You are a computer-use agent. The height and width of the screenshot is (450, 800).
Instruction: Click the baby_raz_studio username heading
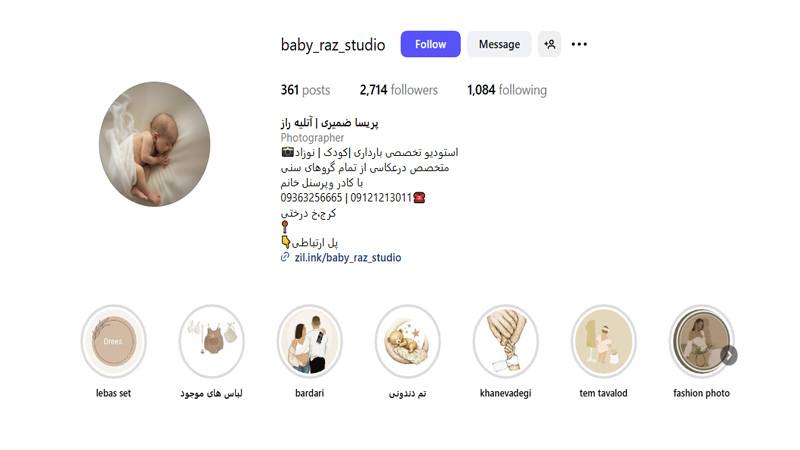click(x=333, y=45)
